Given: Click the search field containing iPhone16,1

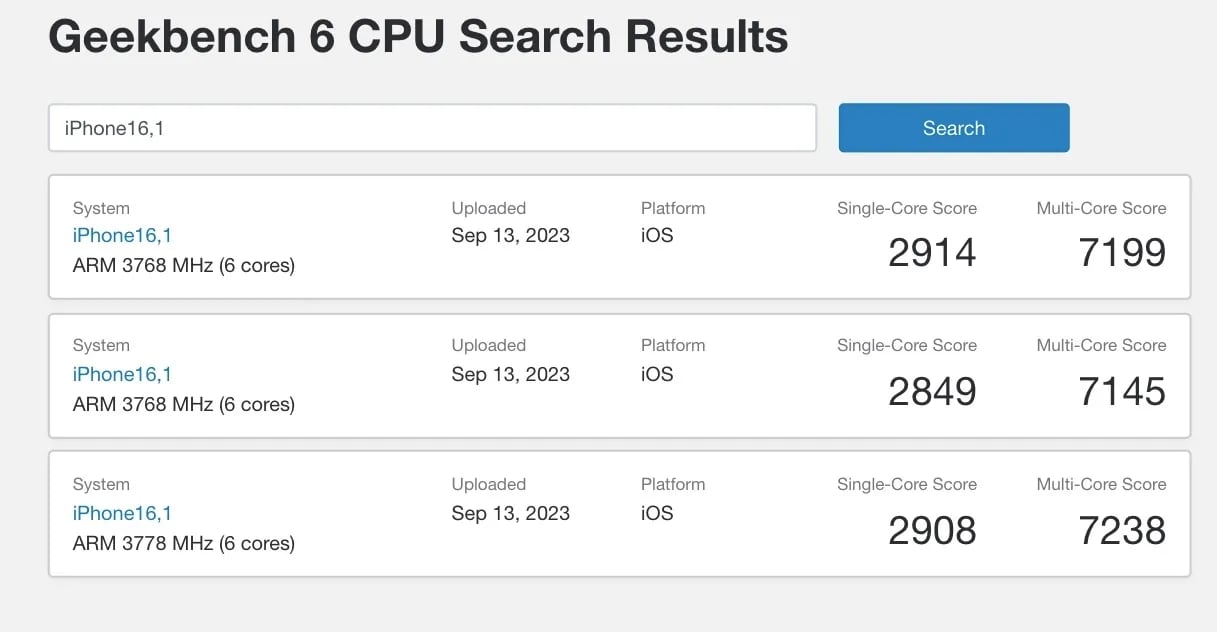Looking at the screenshot, I should tap(432, 128).
